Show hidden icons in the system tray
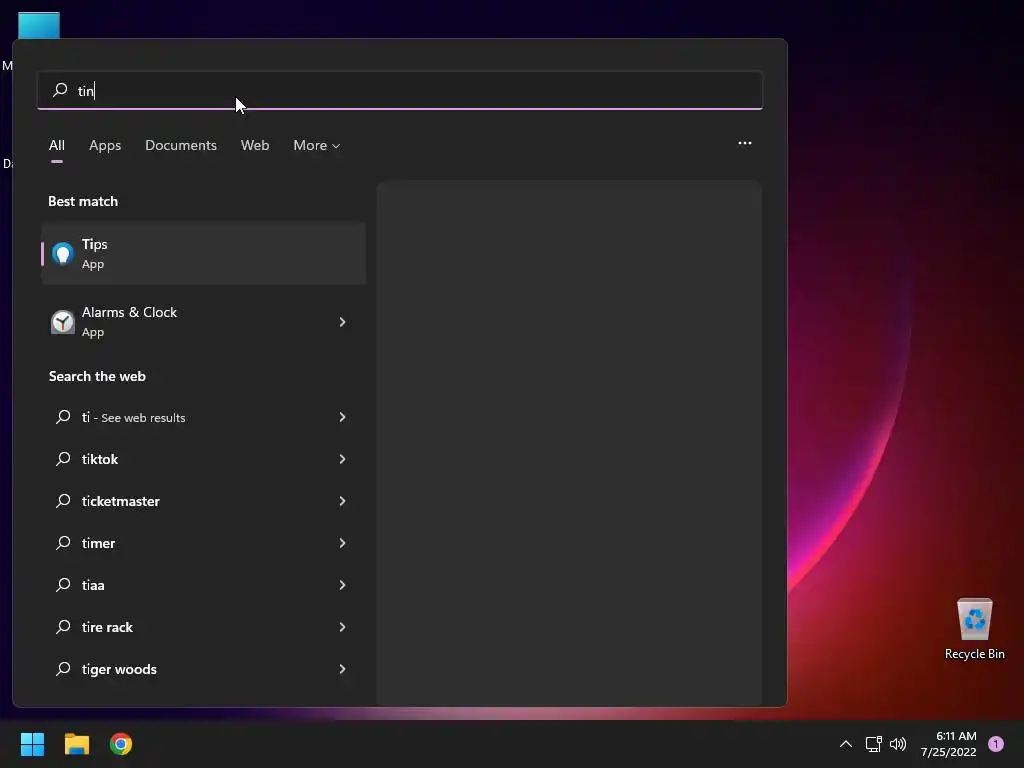The image size is (1024, 768). click(x=846, y=744)
